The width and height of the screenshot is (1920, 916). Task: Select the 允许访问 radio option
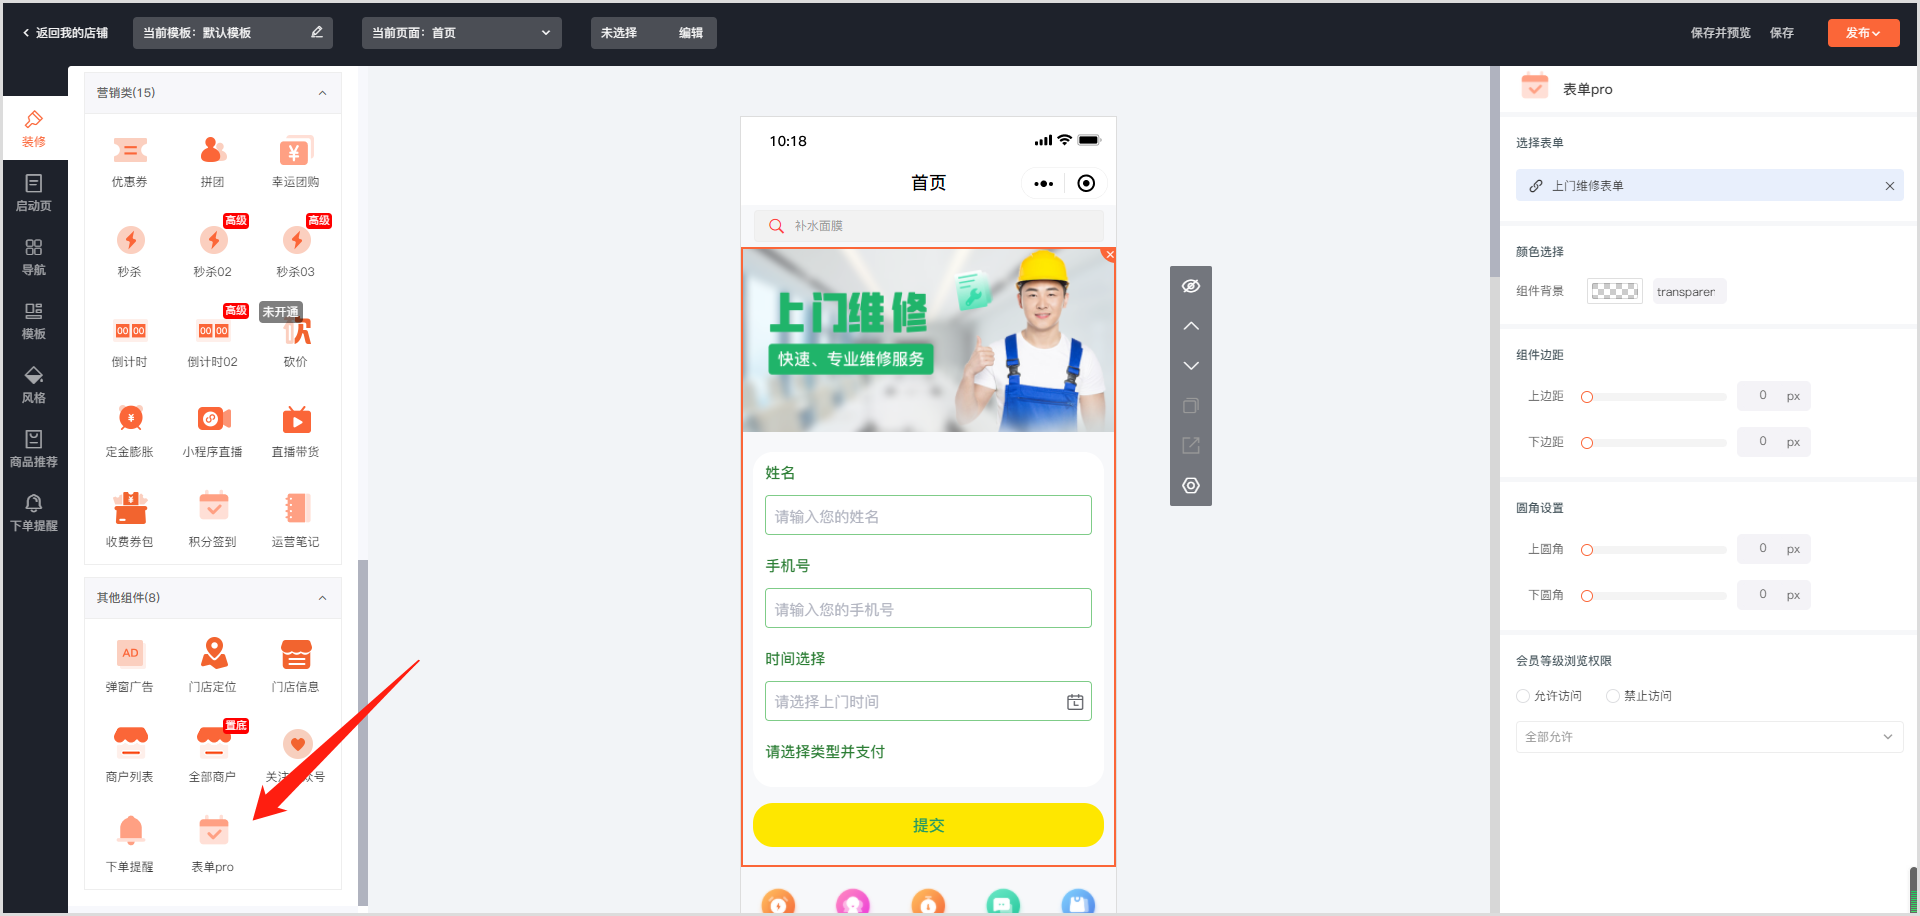pyautogui.click(x=1523, y=696)
